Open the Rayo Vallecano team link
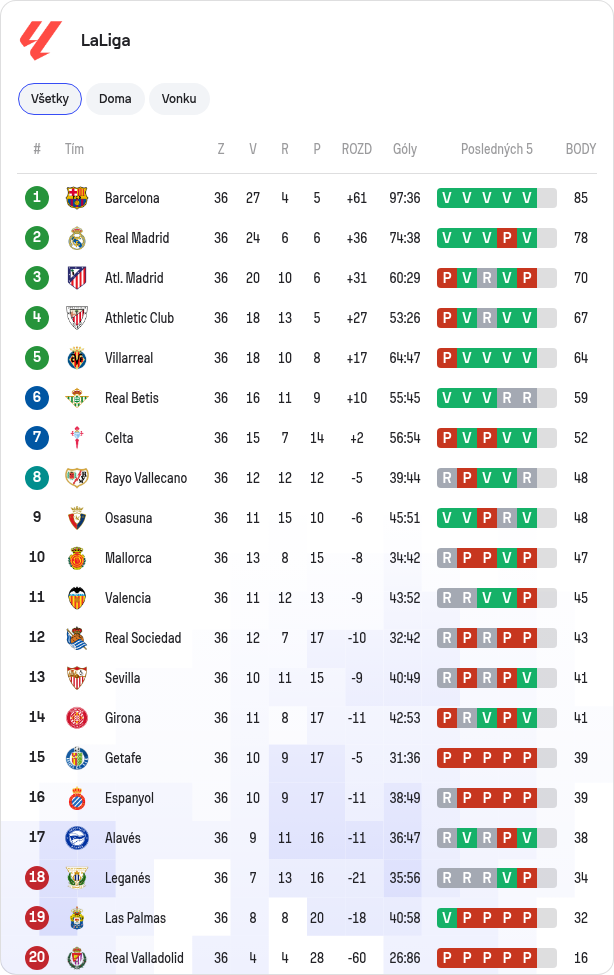Screen dimensions: 614x975 coord(146,478)
